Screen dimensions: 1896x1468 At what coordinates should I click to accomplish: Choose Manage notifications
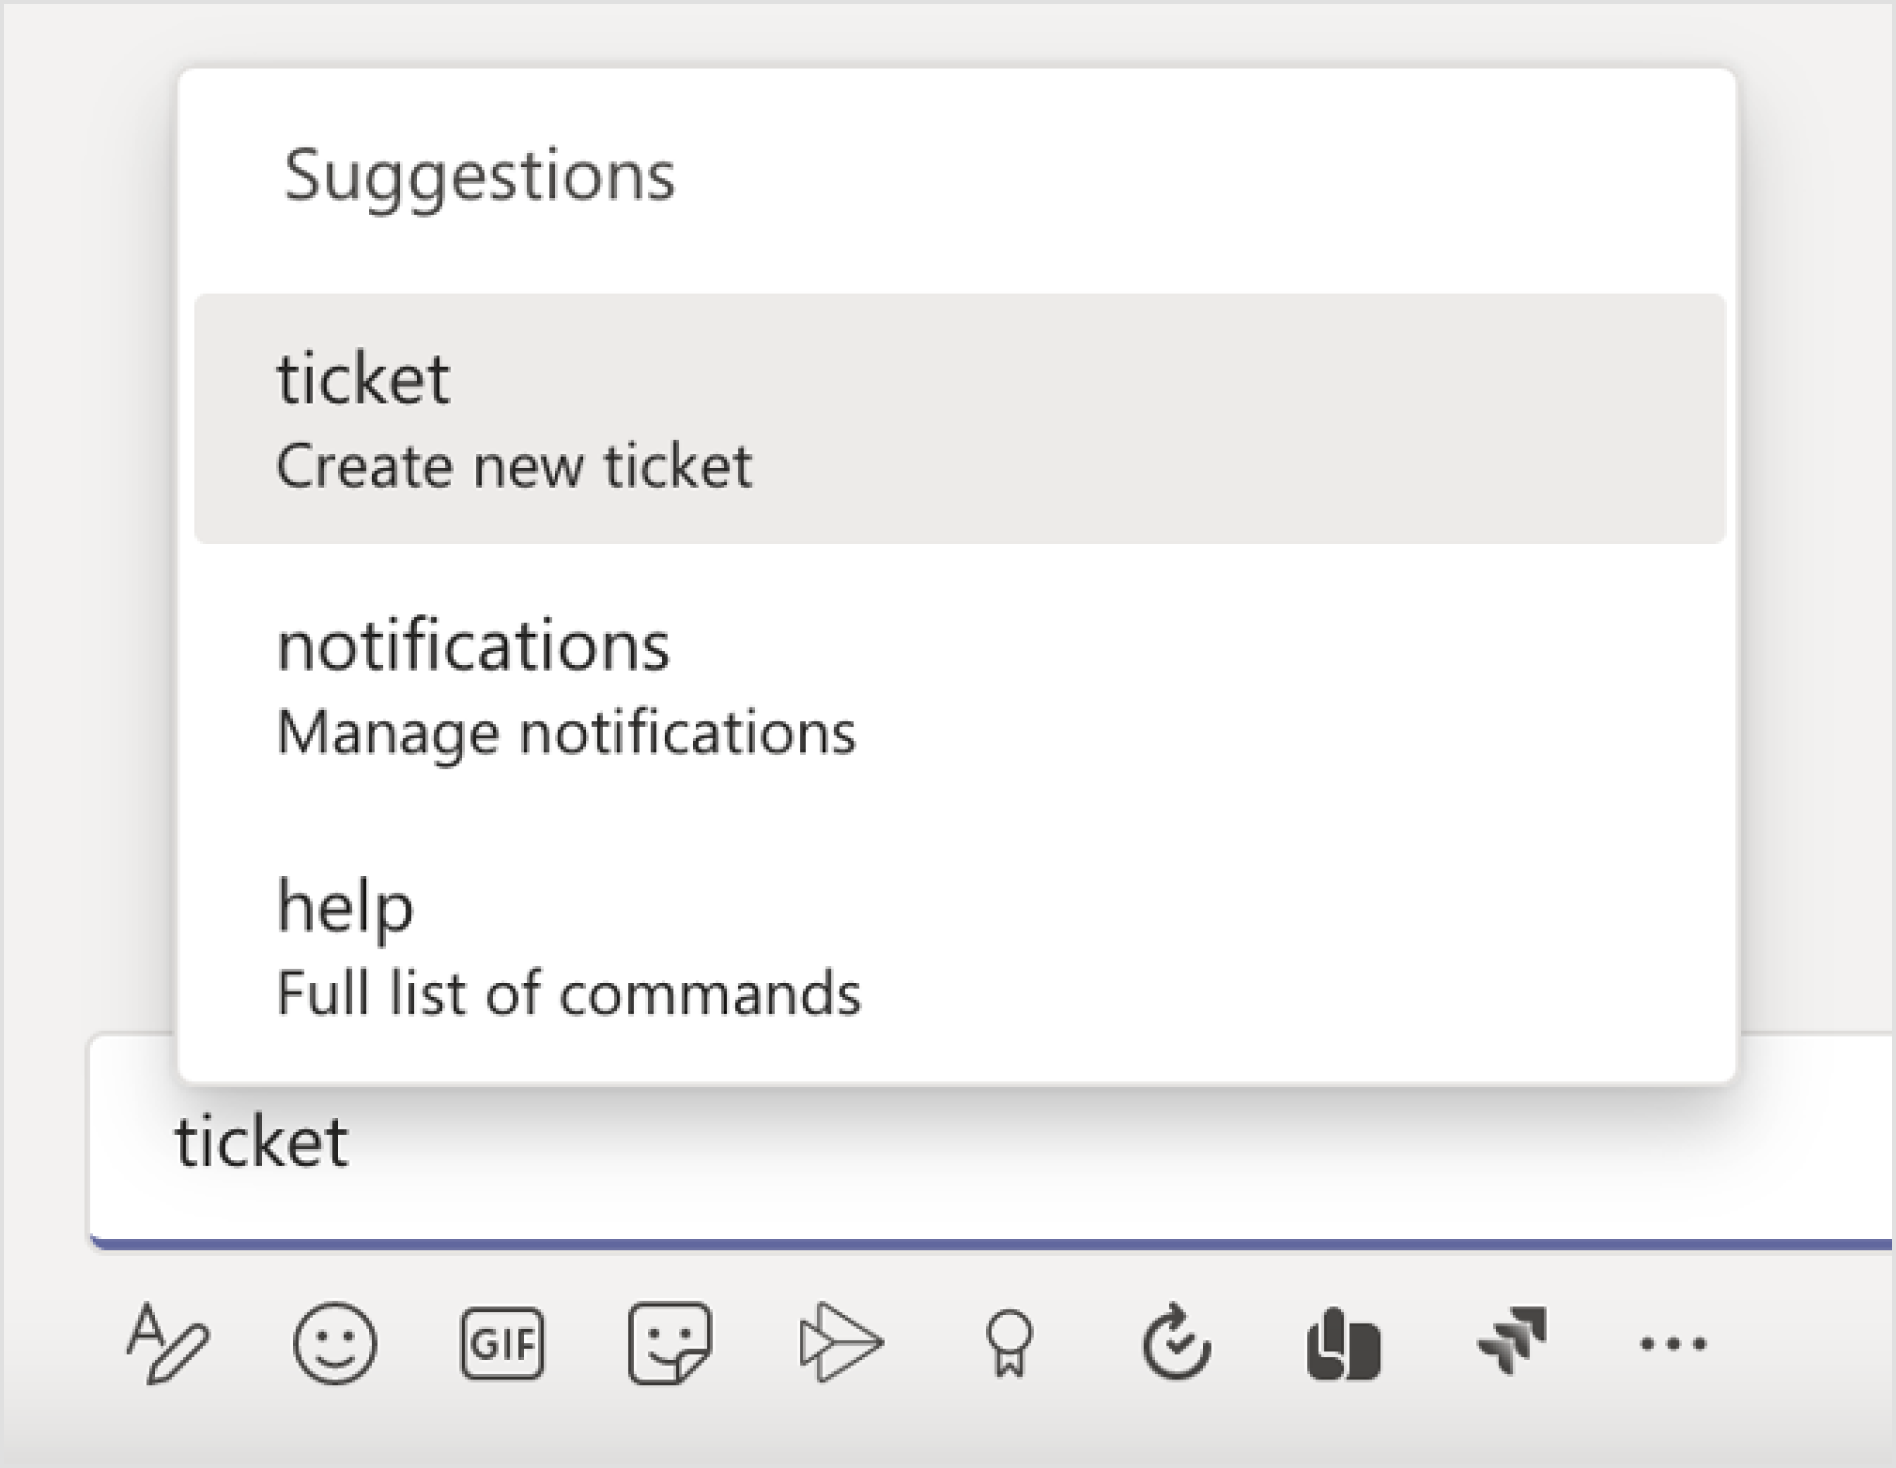565,732
